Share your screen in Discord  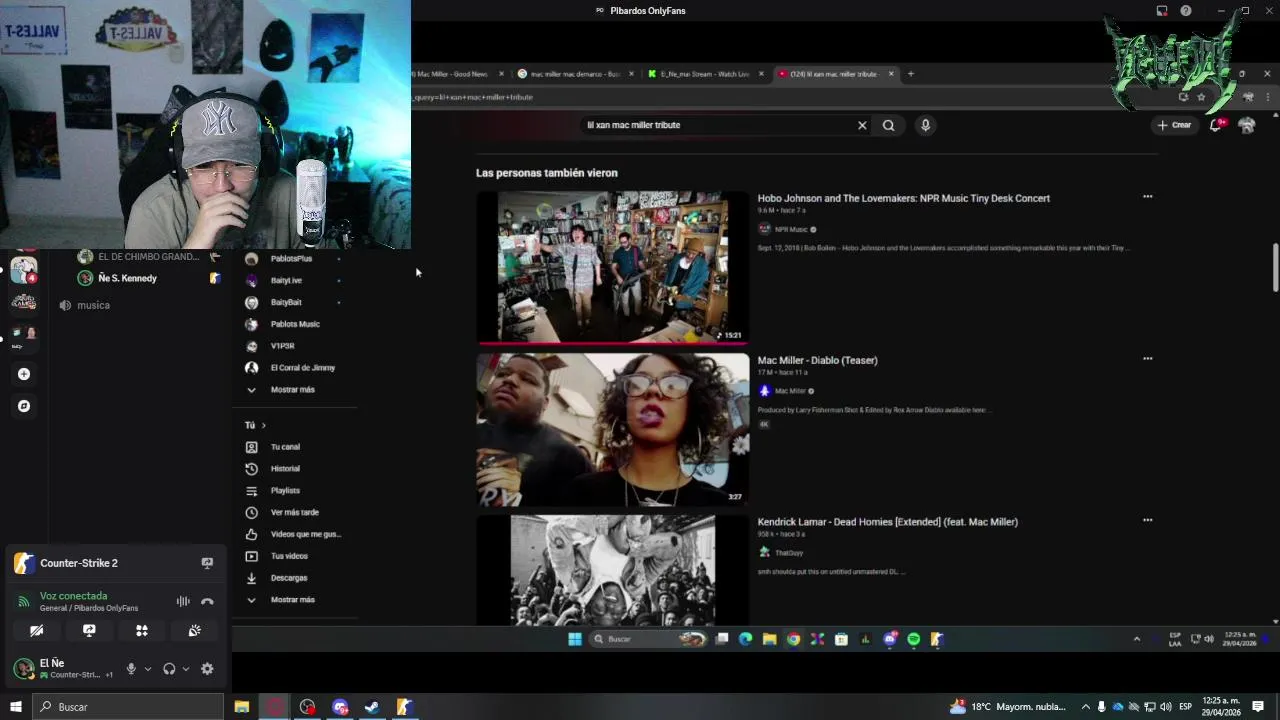pos(89,630)
